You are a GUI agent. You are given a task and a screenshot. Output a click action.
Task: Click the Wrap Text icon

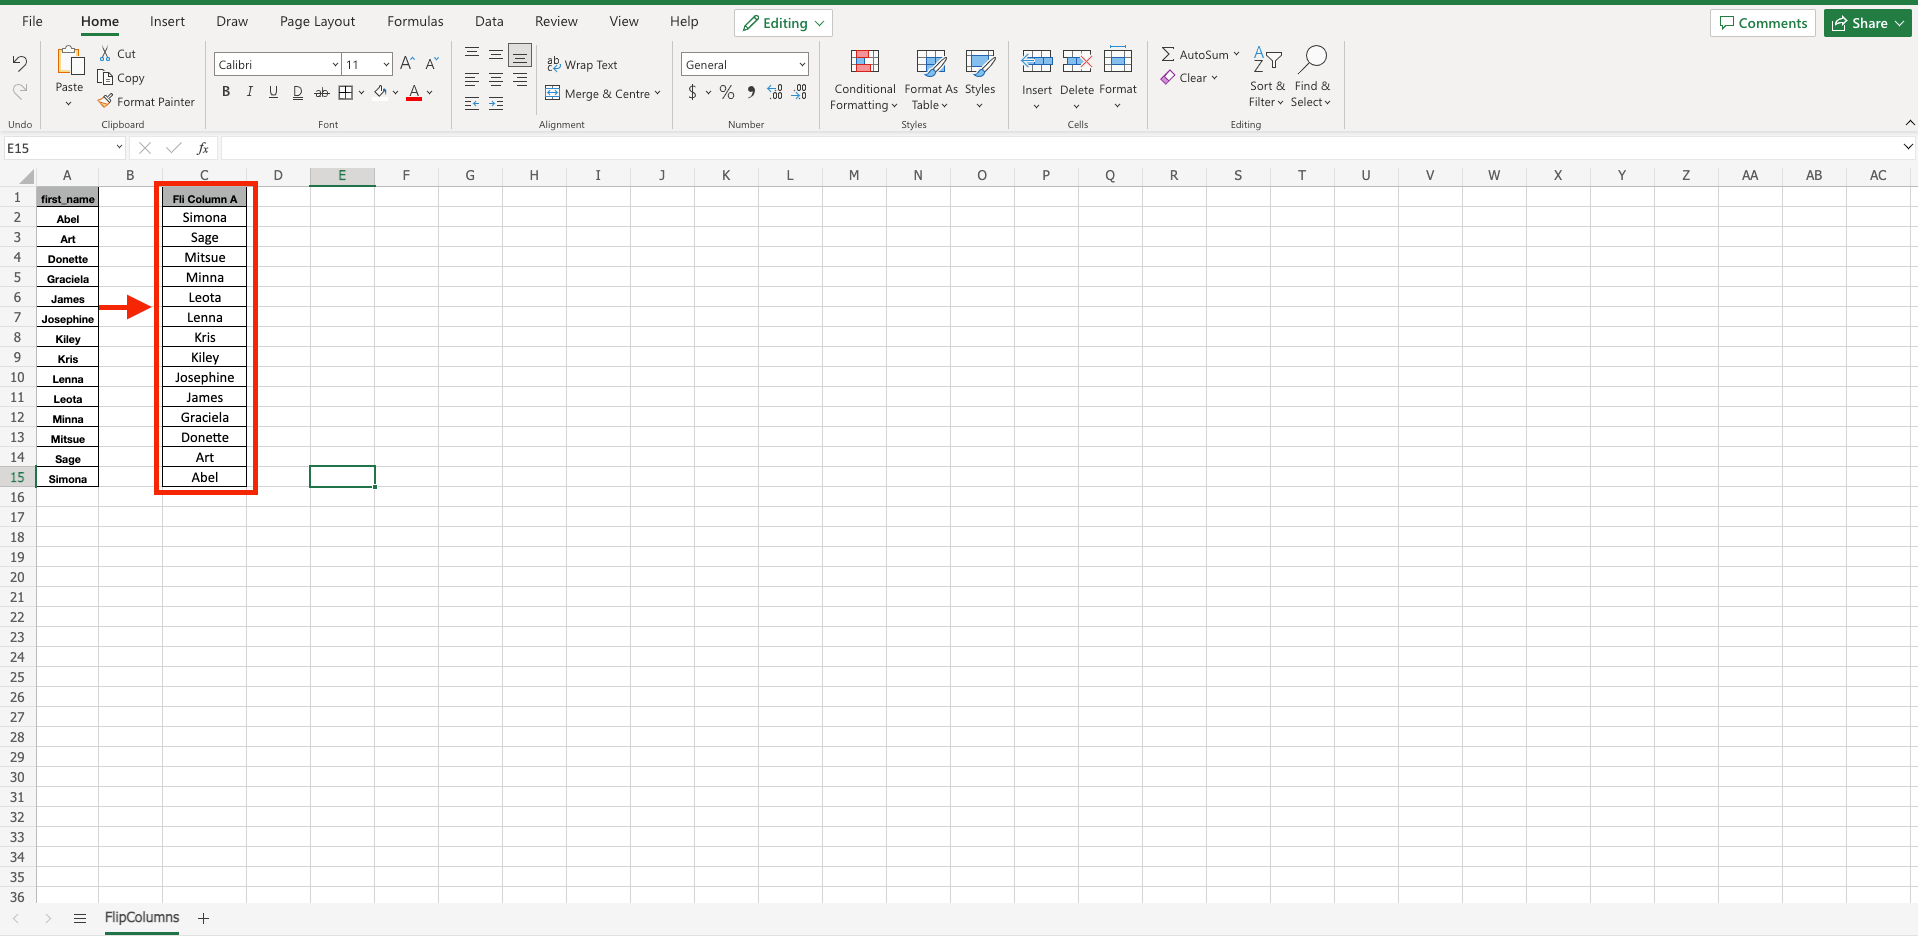point(583,64)
